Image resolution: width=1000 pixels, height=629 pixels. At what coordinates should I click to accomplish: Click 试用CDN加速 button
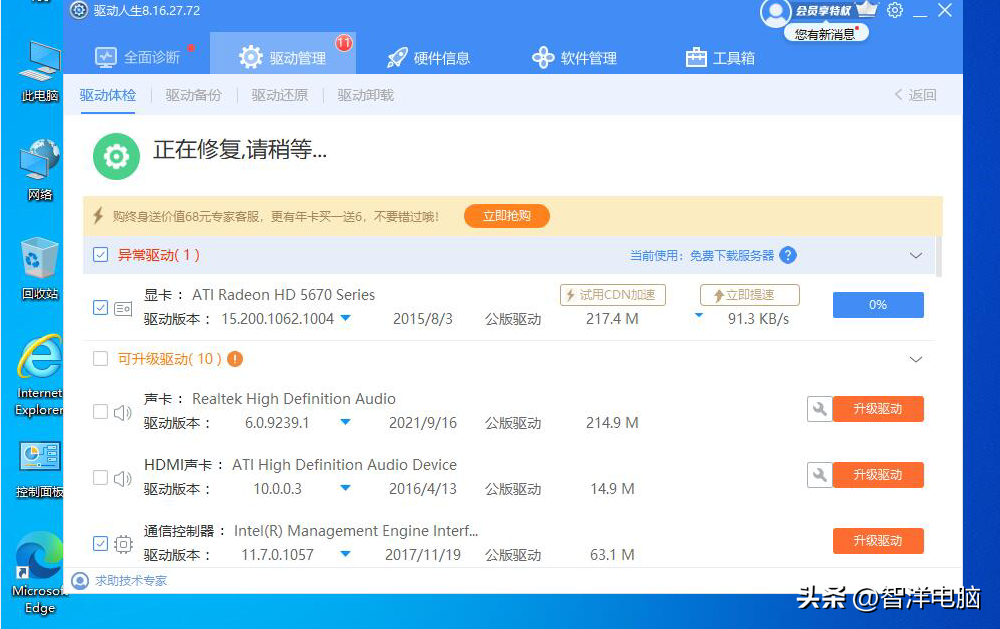[613, 295]
